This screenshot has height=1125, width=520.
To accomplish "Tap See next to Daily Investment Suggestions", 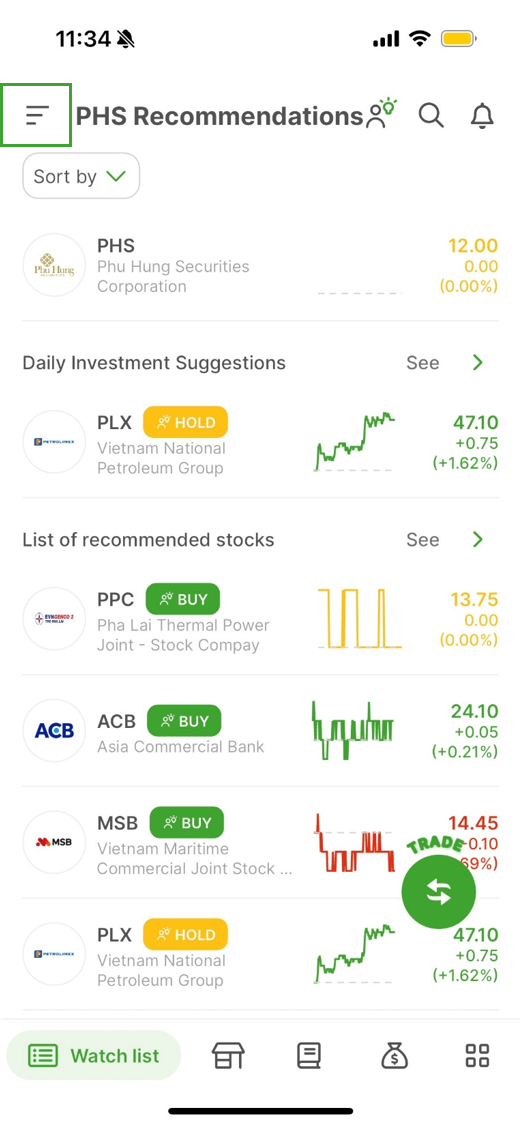I will 422,363.
